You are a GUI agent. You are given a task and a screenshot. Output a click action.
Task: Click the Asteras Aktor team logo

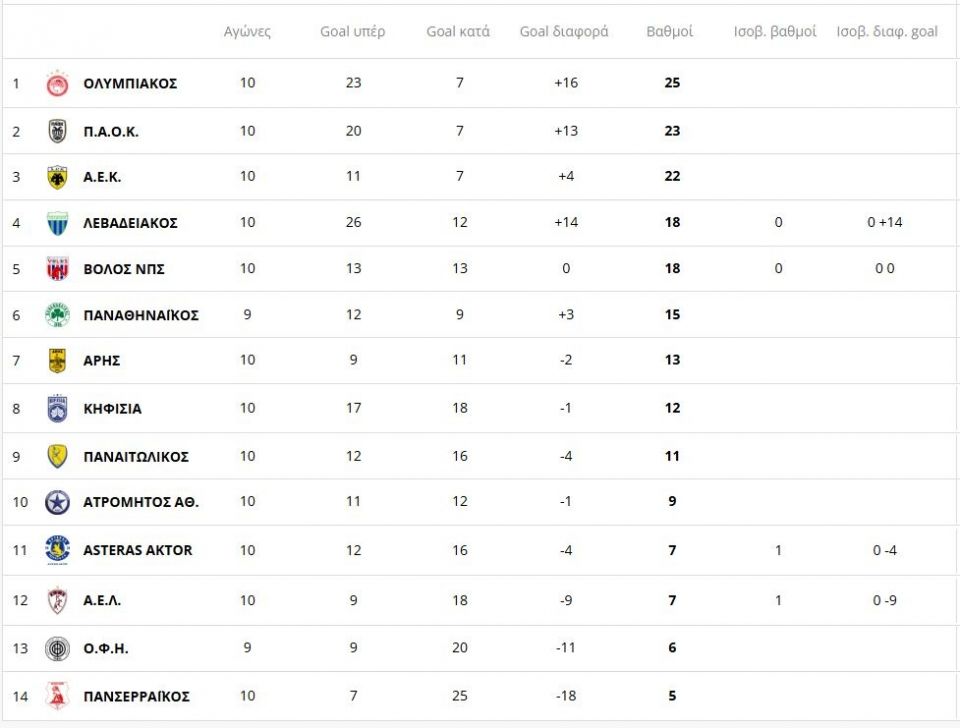[58, 550]
